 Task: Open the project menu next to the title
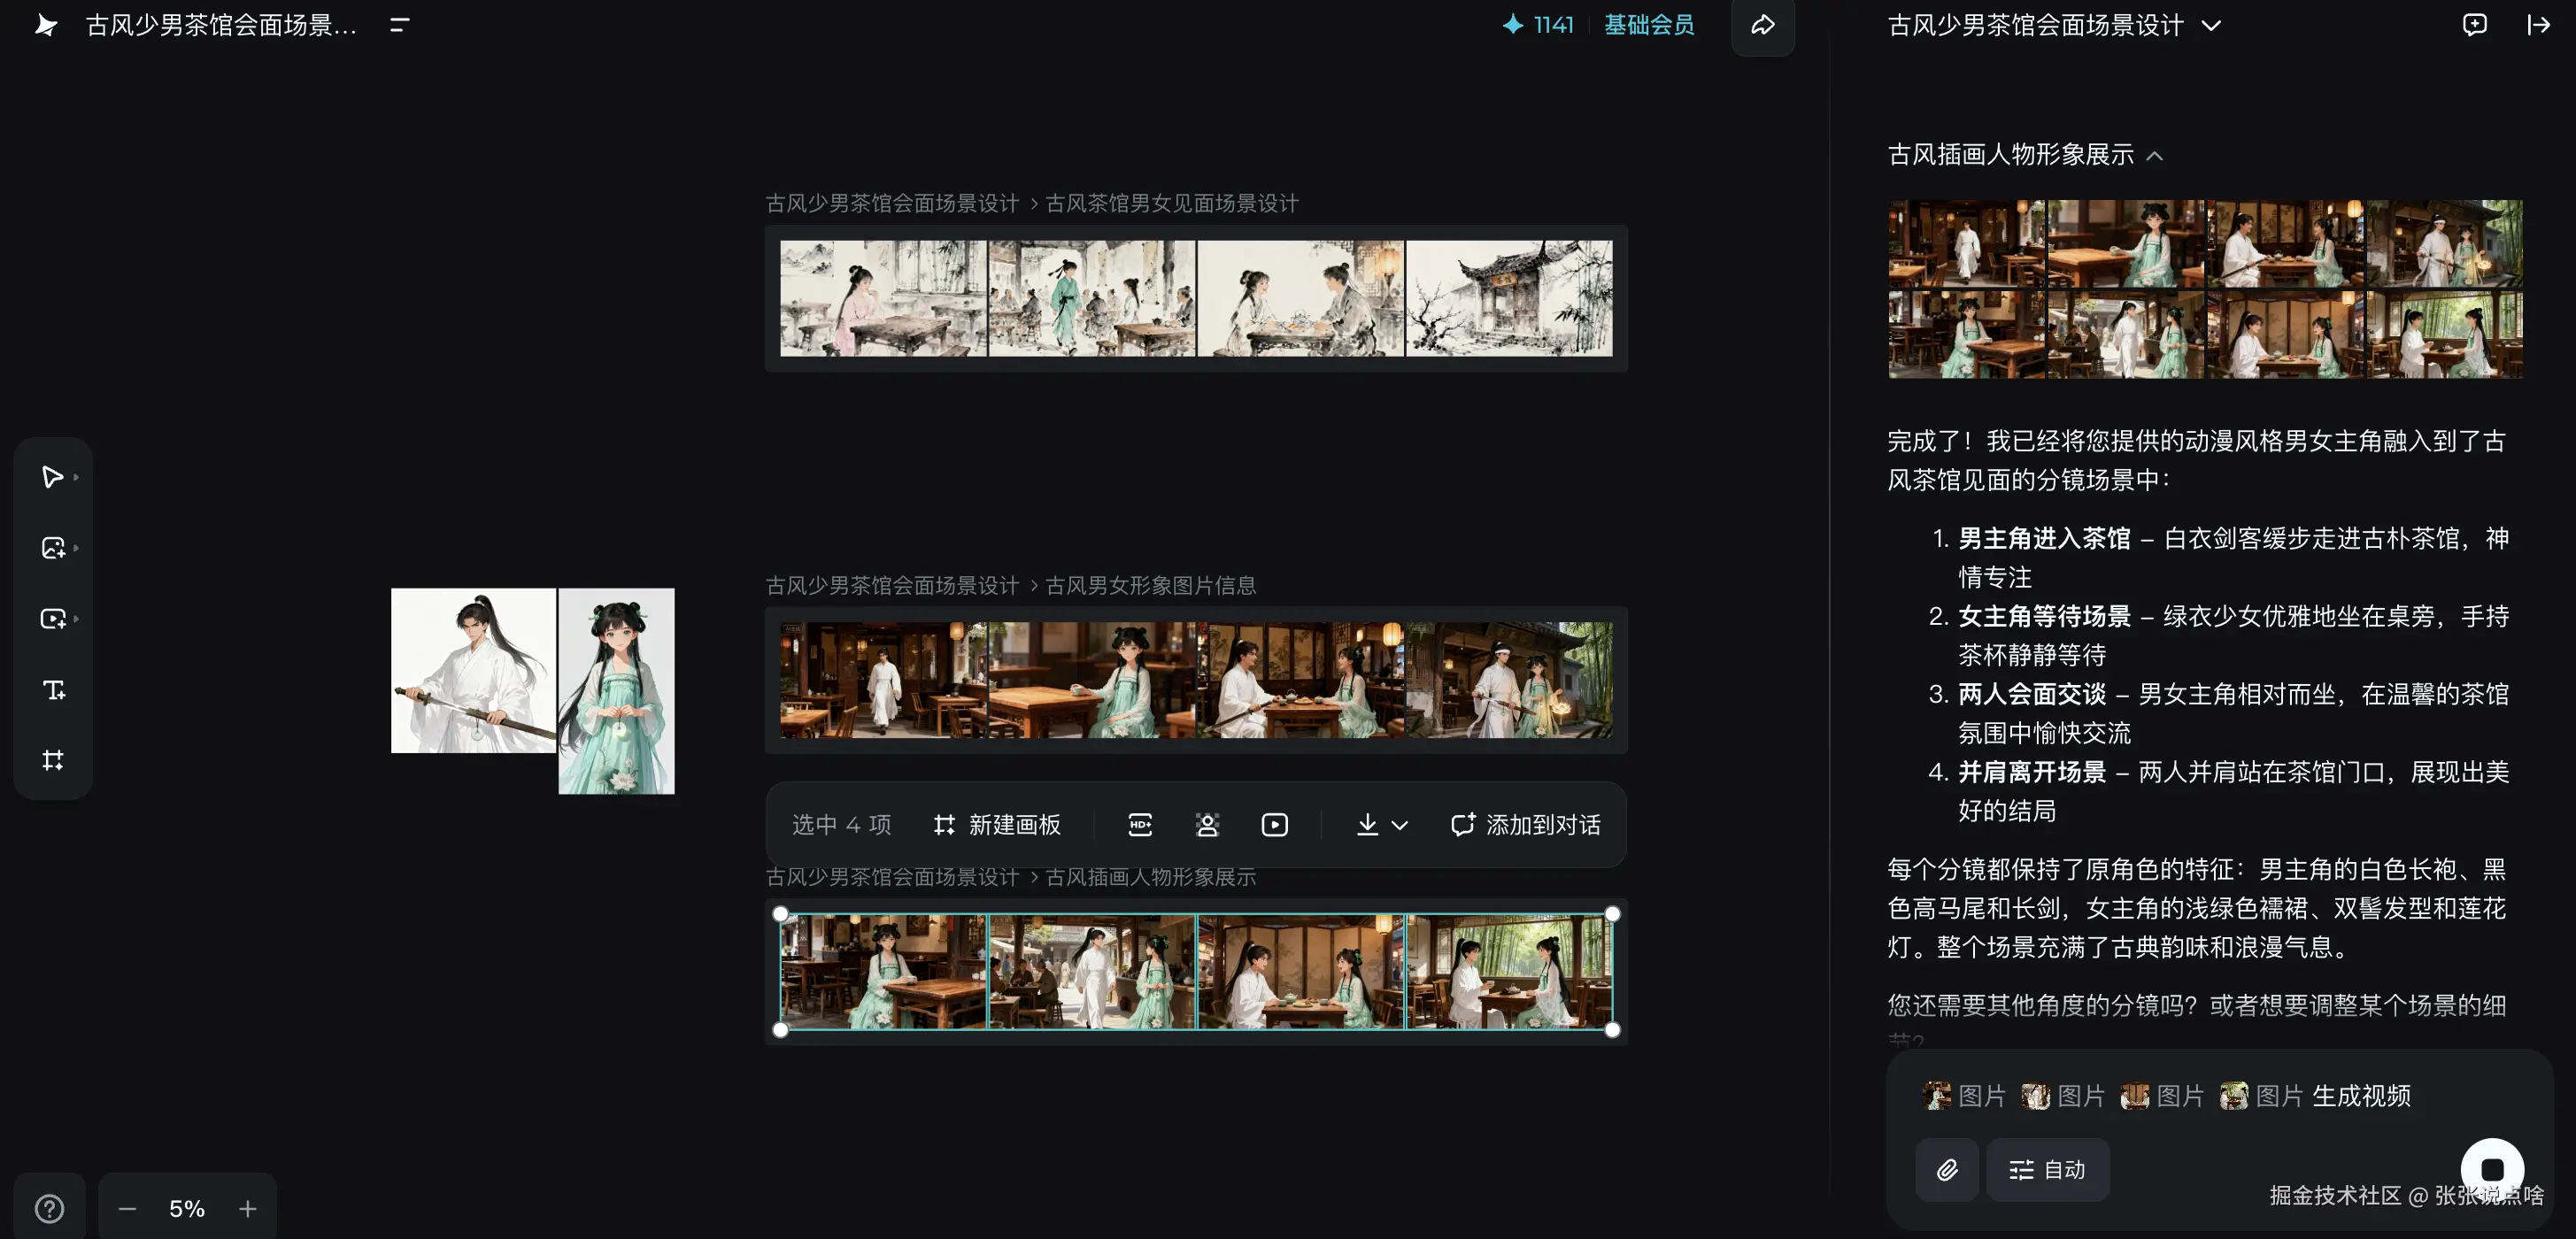click(x=399, y=25)
